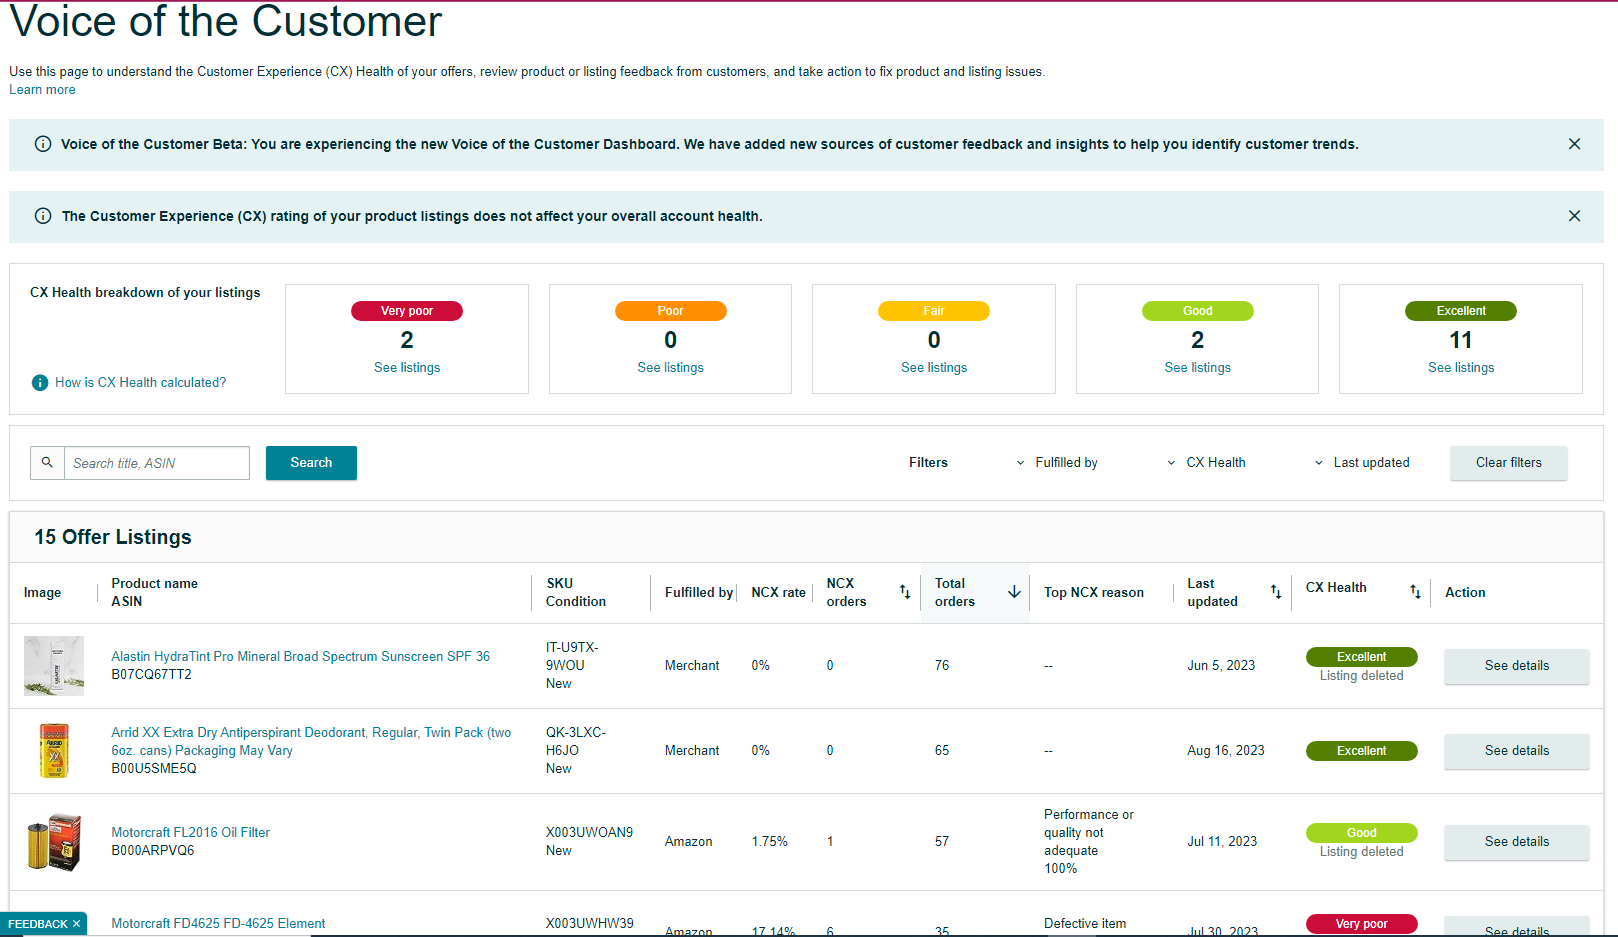Click the orange Poor summary badge

click(x=671, y=311)
